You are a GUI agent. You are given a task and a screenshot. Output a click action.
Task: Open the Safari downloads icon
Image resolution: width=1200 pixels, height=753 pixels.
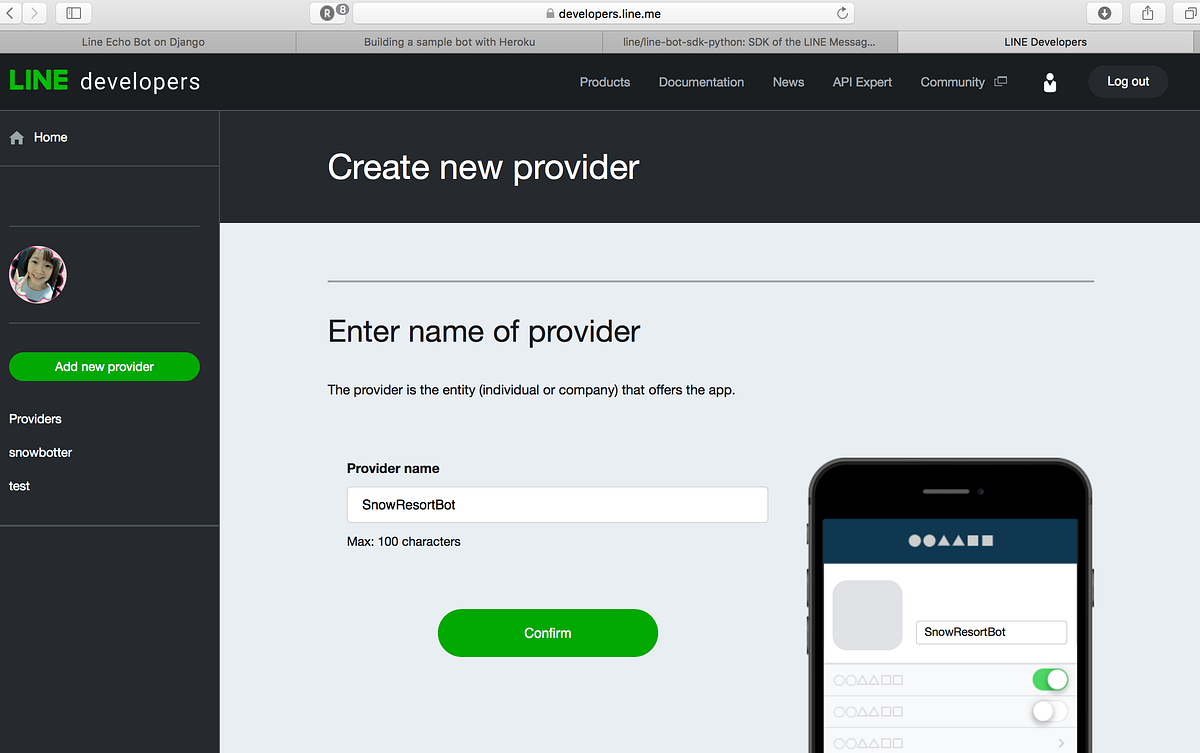[1103, 13]
